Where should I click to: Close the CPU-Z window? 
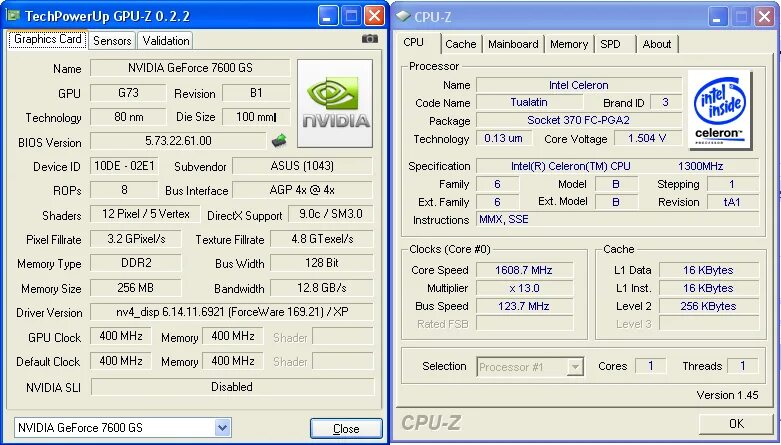764,17
